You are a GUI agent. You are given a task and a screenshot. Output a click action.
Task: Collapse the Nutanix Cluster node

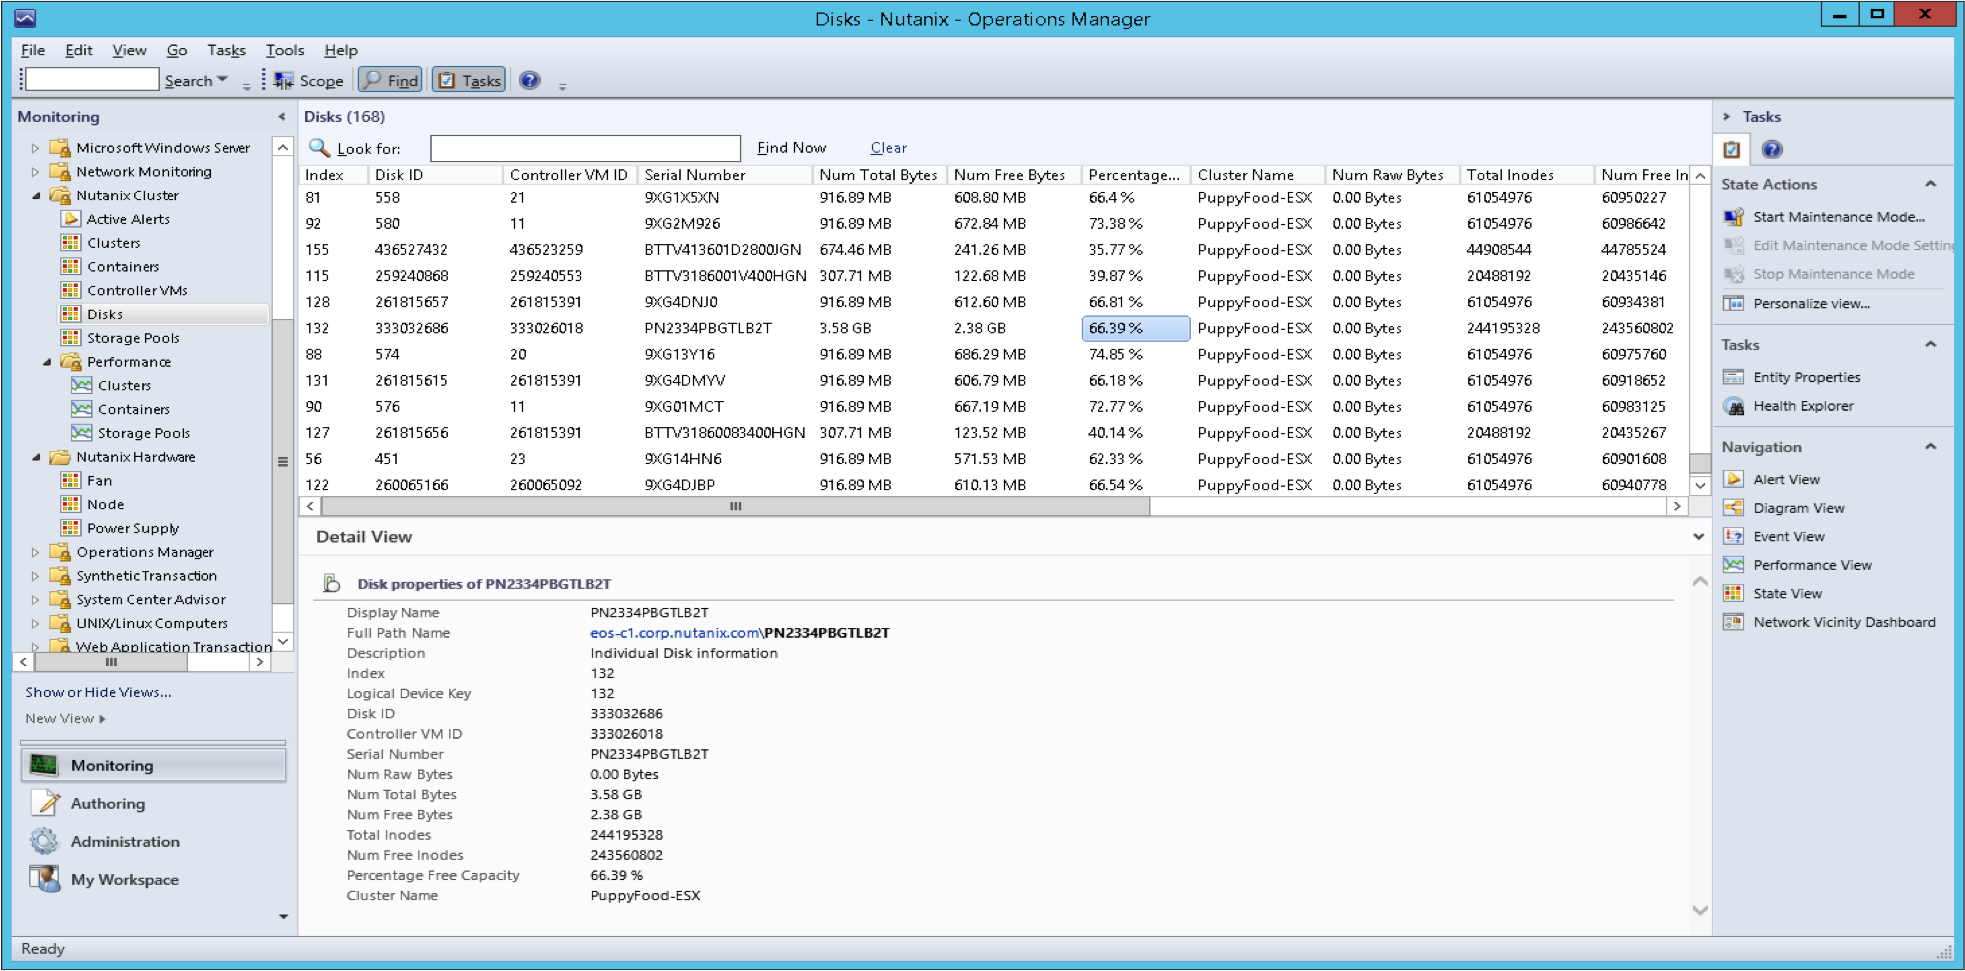36,196
